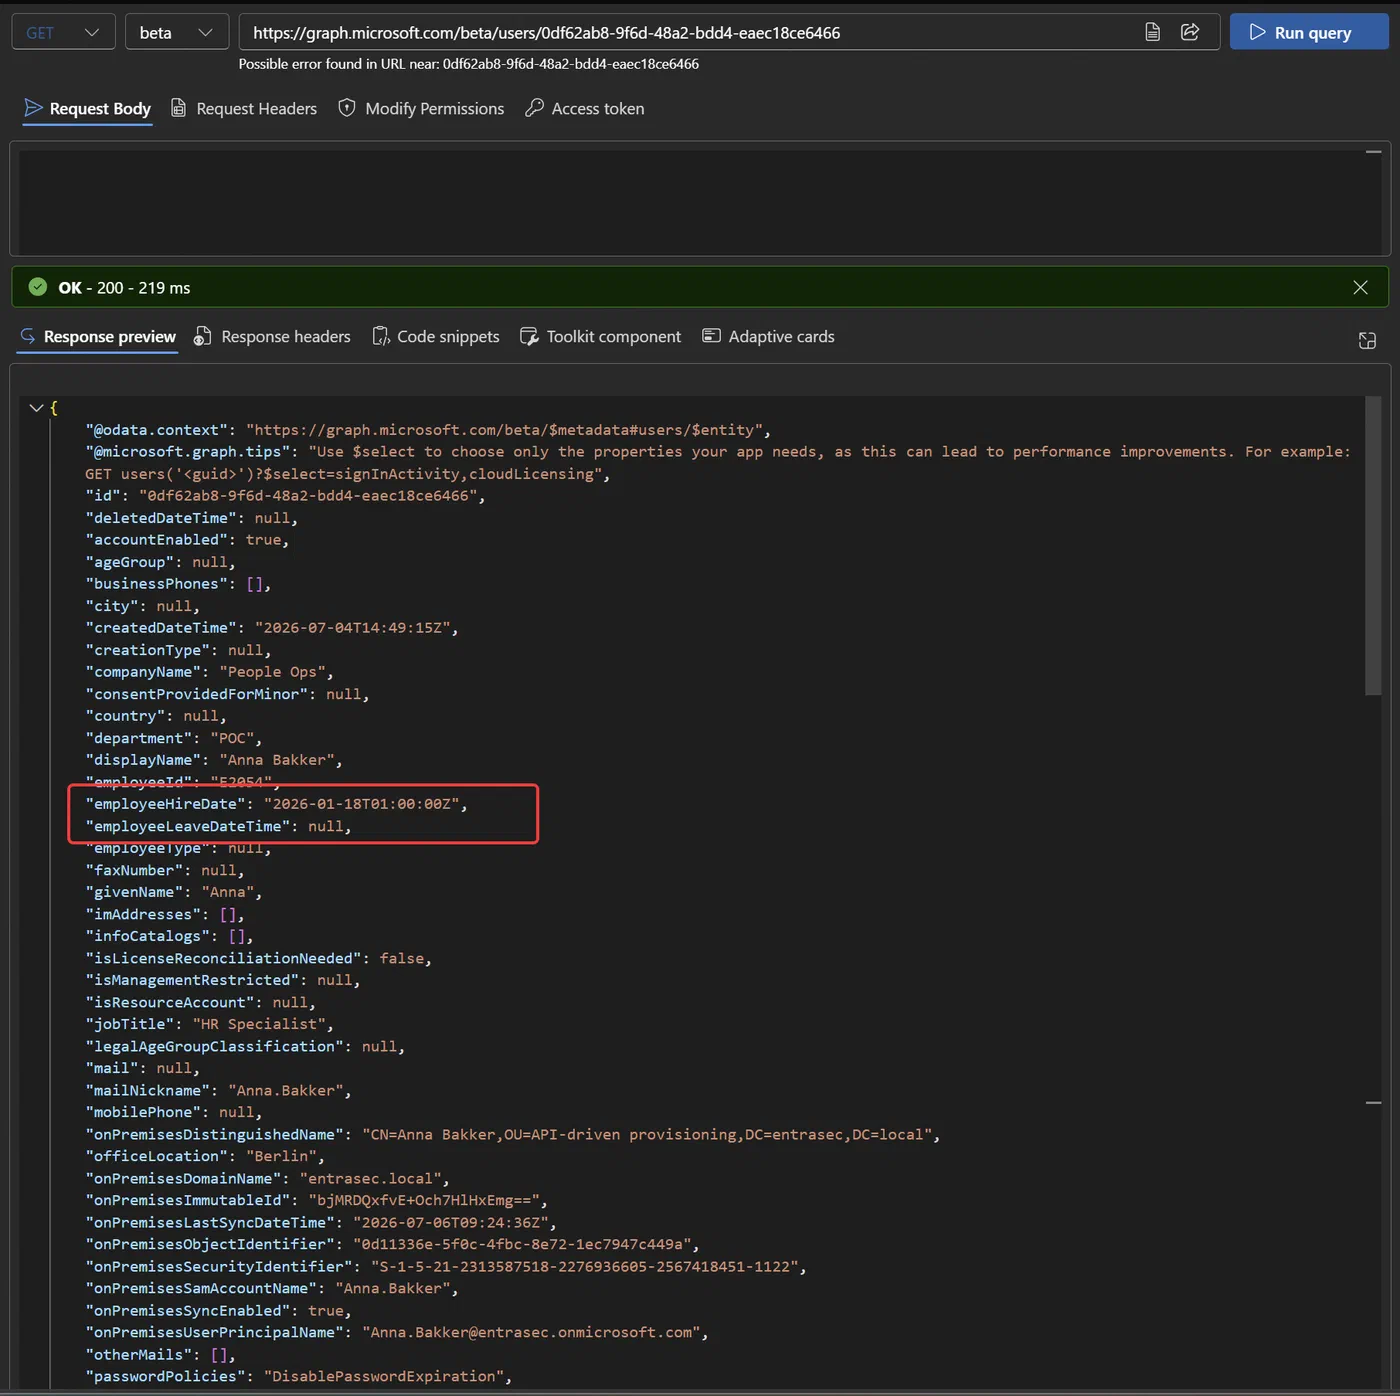The width and height of the screenshot is (1400, 1396).
Task: Click the document icon in the URL bar
Action: click(x=1152, y=32)
